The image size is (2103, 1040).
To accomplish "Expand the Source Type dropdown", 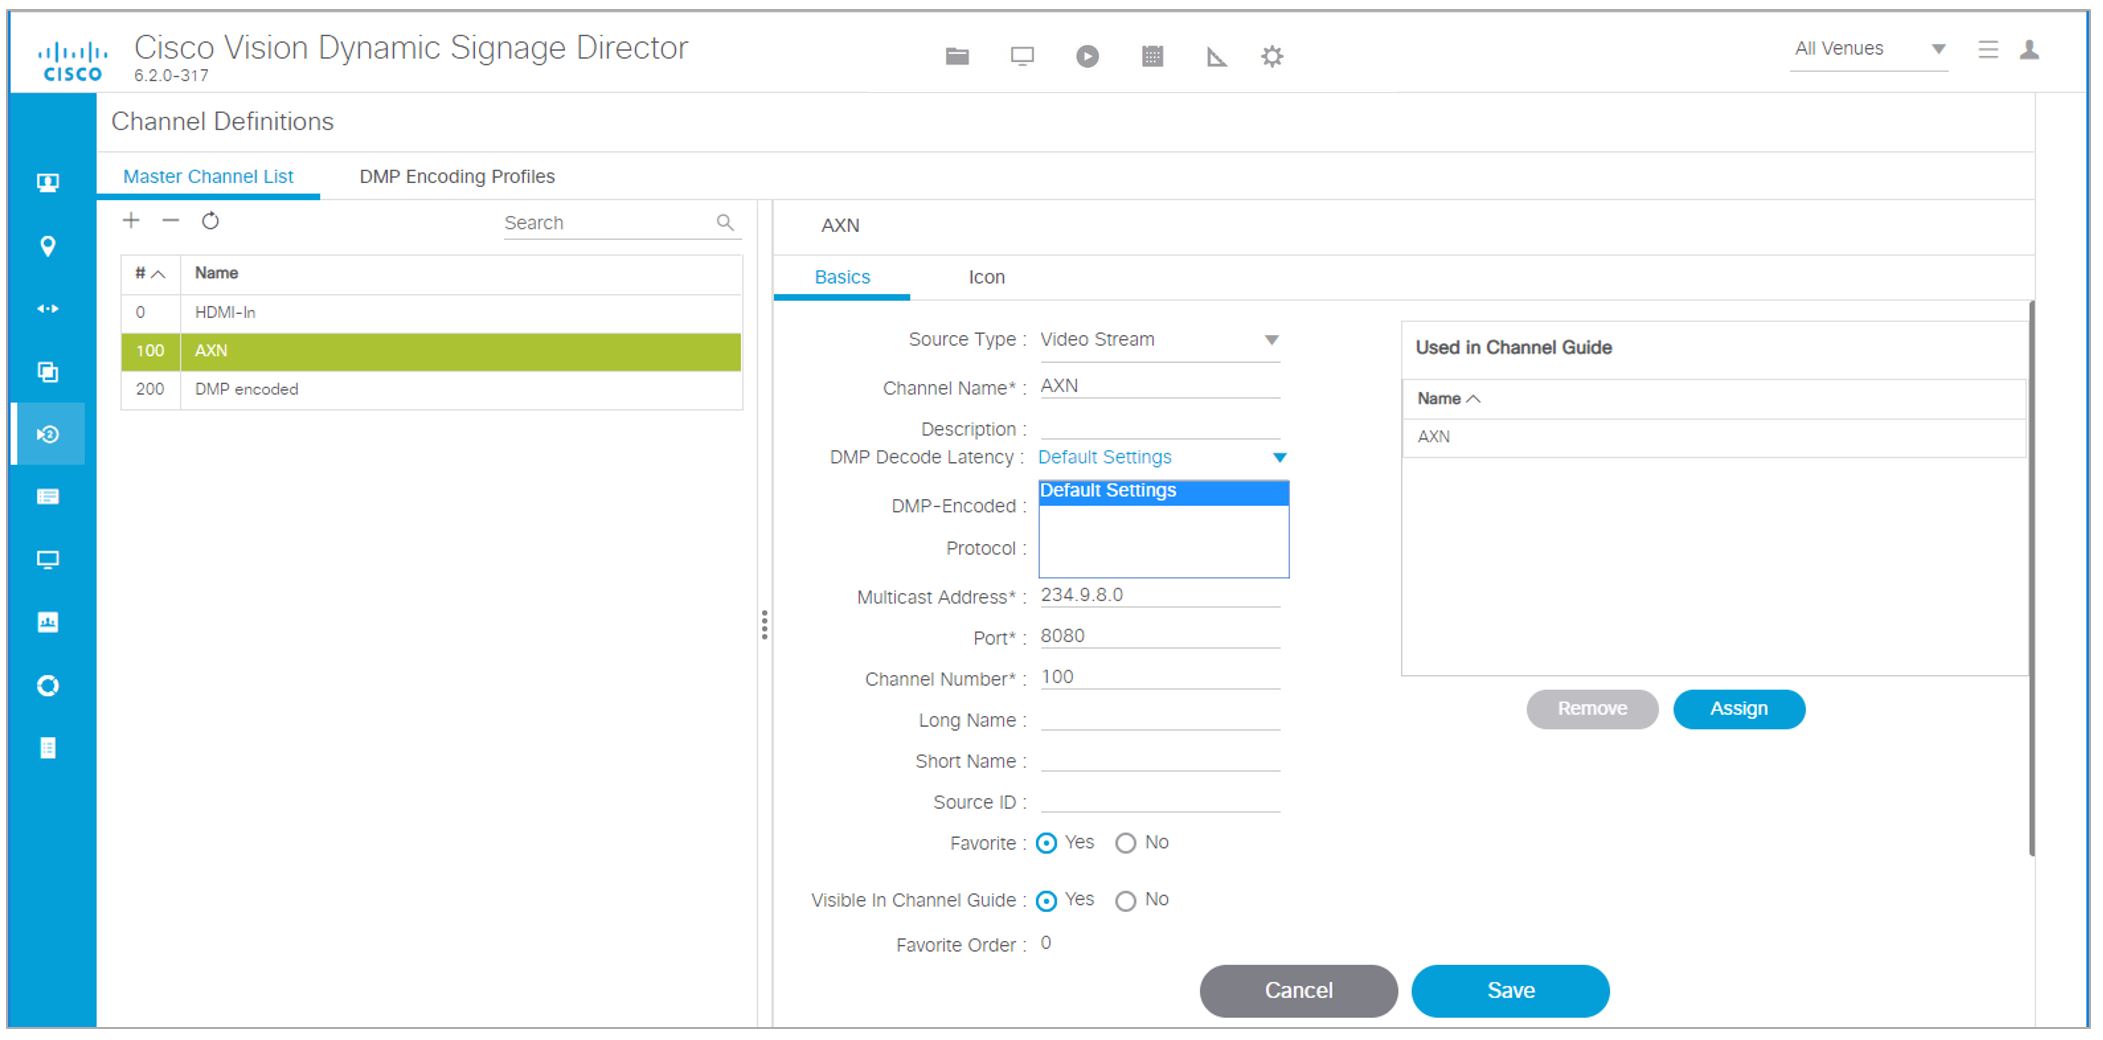I will click(1271, 340).
